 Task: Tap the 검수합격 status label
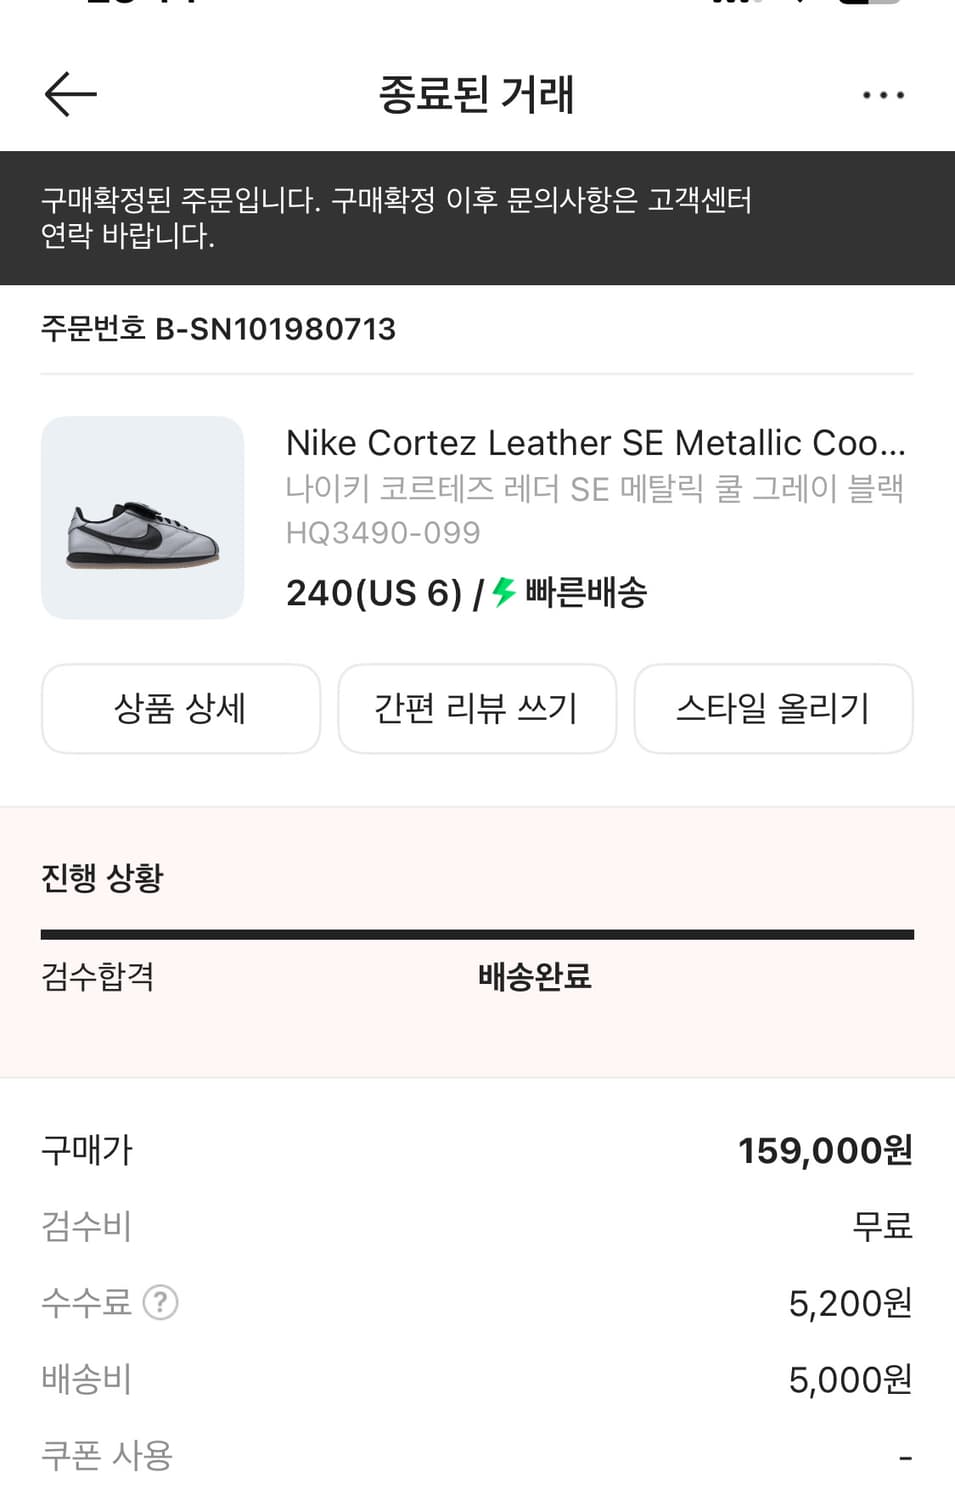98,976
